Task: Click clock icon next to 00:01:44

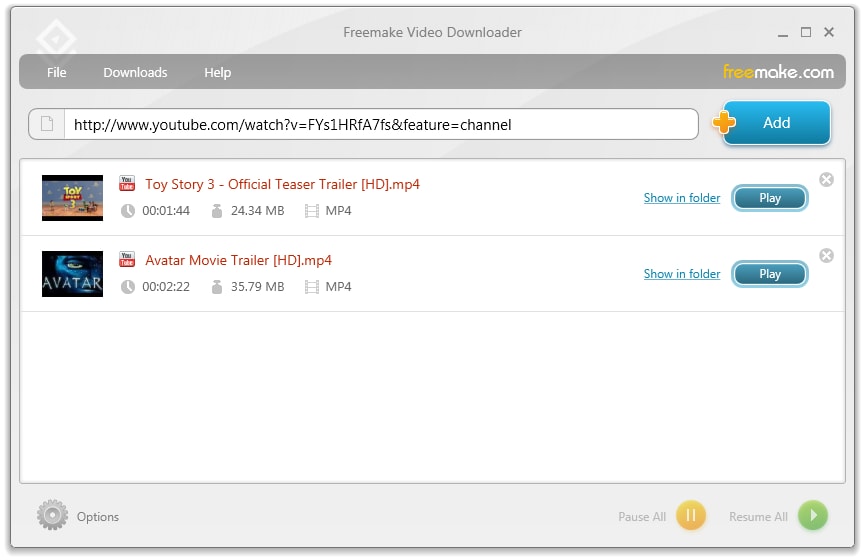Action: 127,211
